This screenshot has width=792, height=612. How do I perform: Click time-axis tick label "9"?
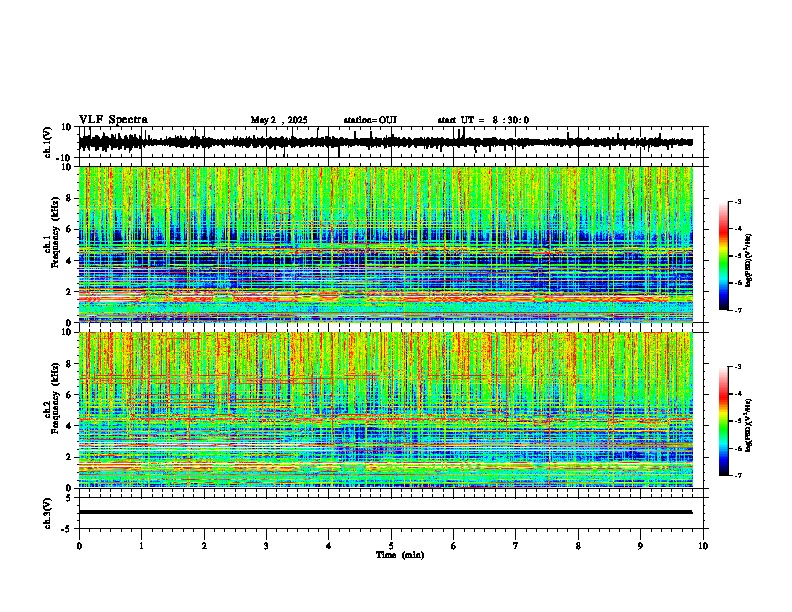pos(640,546)
